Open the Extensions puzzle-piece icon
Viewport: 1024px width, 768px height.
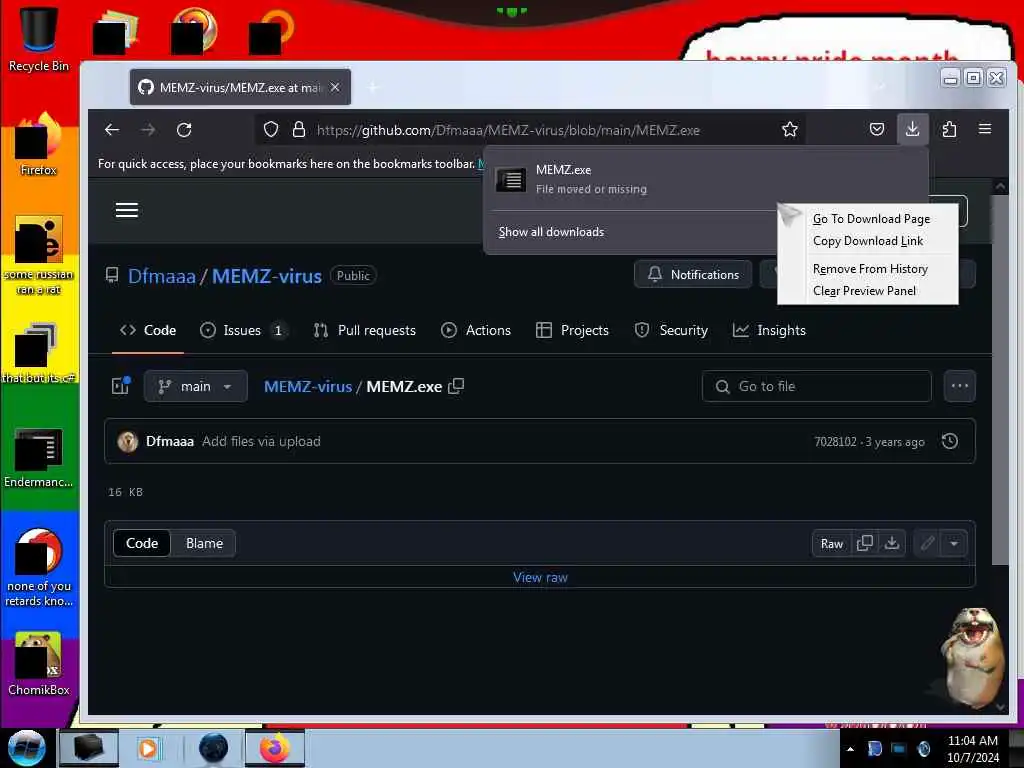(949, 129)
